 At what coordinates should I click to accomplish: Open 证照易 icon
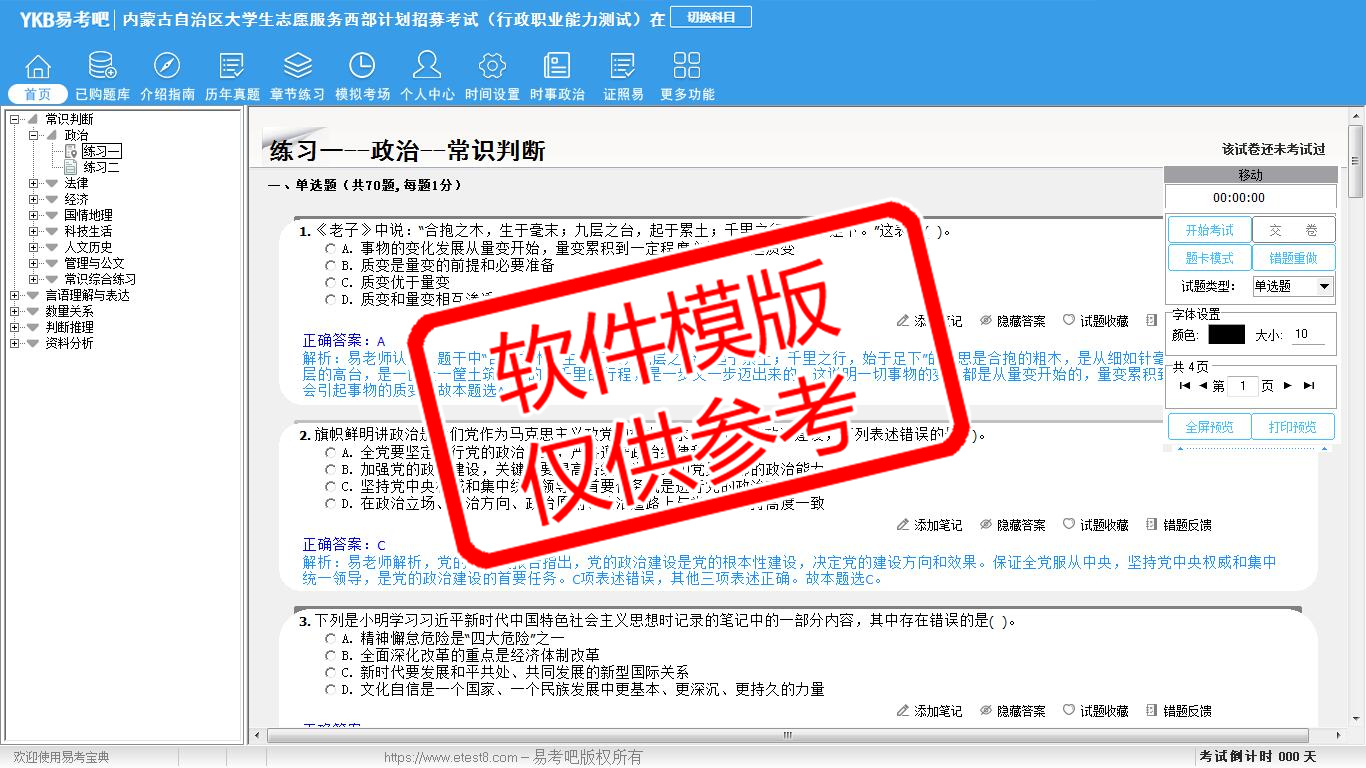[623, 66]
